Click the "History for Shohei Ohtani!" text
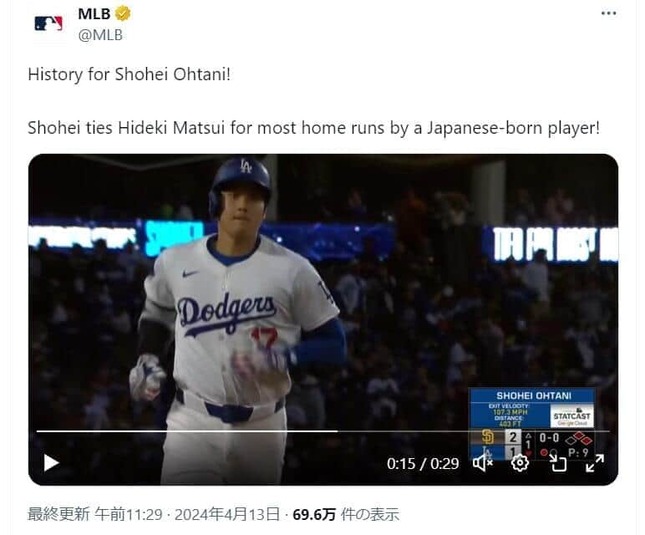The width and height of the screenshot is (645, 535). point(129,74)
